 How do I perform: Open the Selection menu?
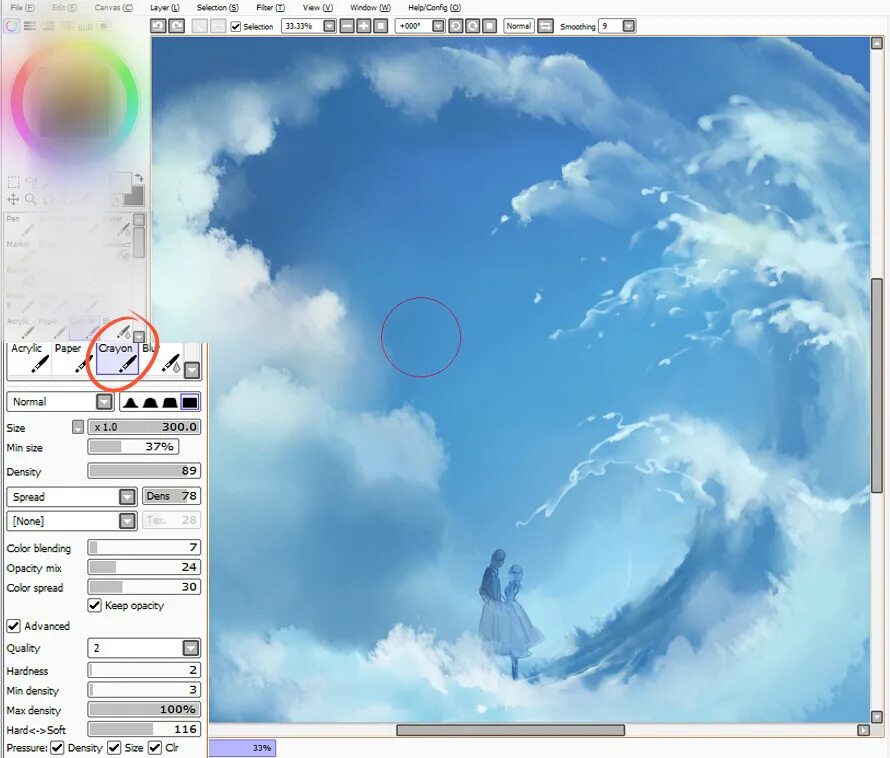point(217,7)
